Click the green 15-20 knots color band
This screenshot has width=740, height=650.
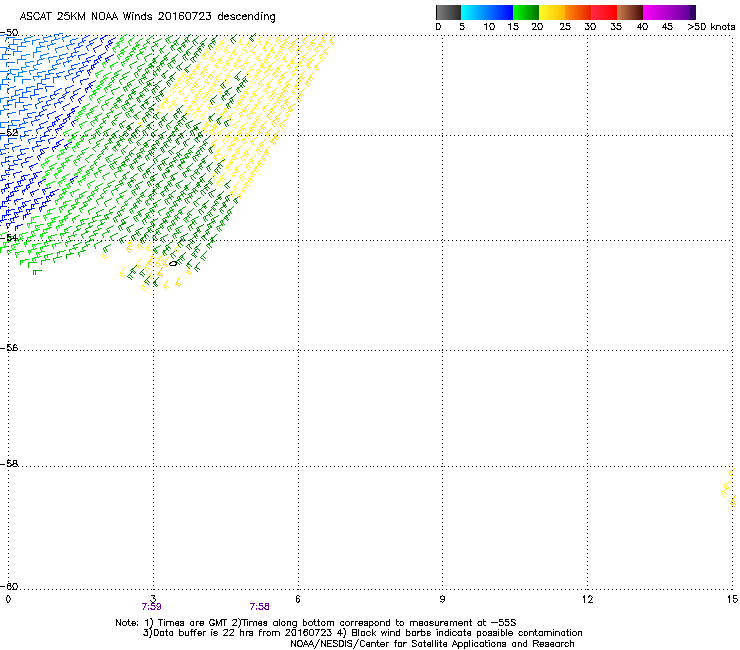[x=526, y=12]
